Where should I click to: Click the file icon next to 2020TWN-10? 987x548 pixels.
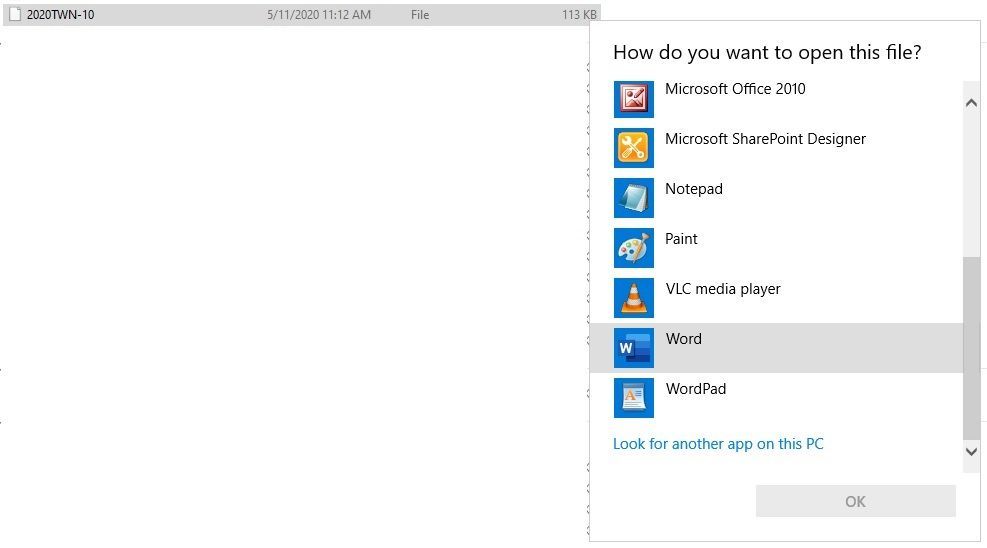pyautogui.click(x=15, y=14)
